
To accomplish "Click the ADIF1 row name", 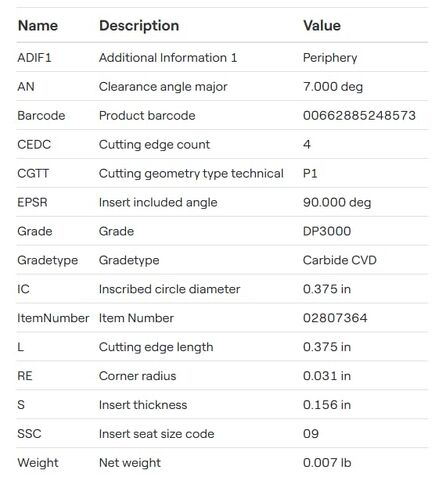I will pos(34,58).
